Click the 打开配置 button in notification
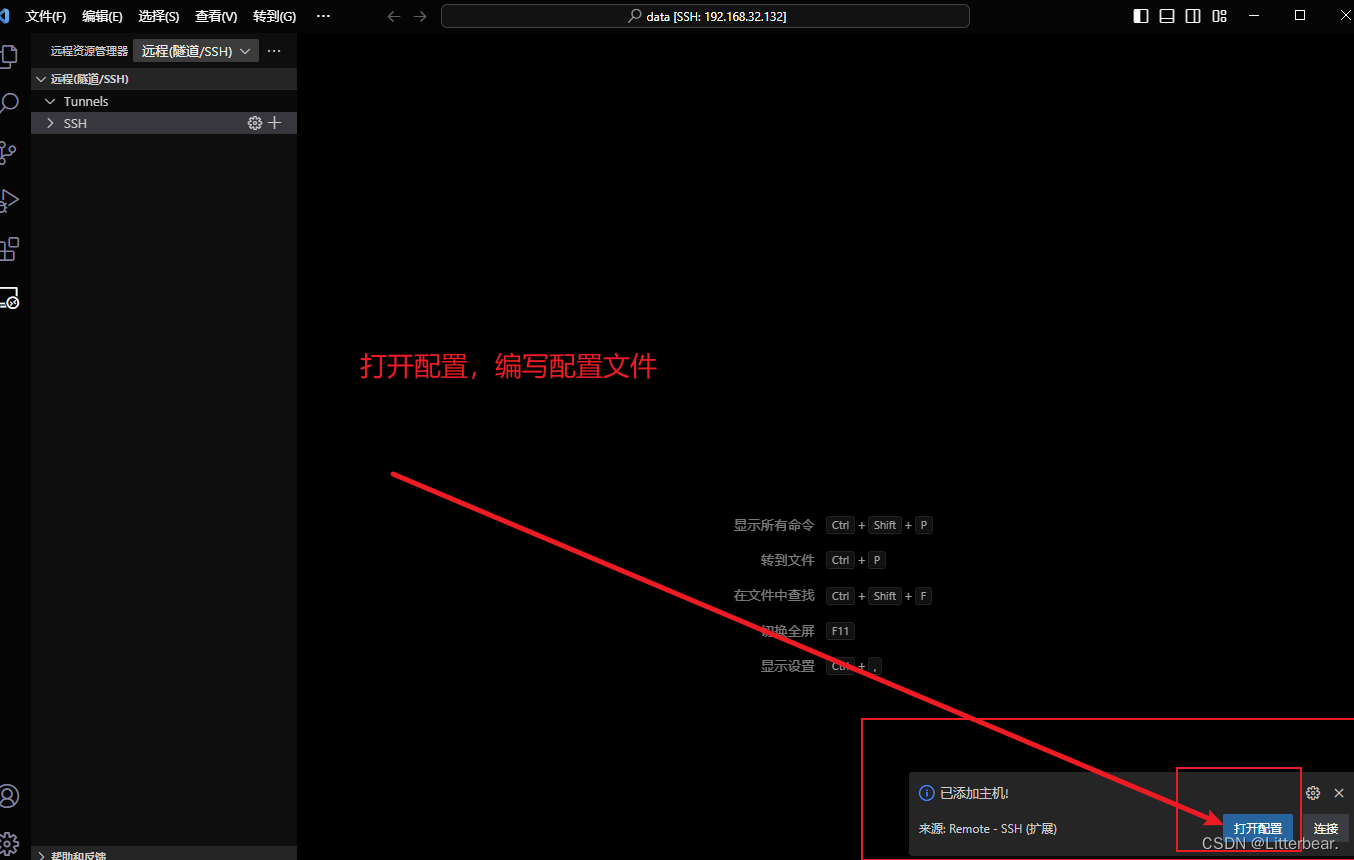Image resolution: width=1354 pixels, height=860 pixels. pyautogui.click(x=1257, y=828)
